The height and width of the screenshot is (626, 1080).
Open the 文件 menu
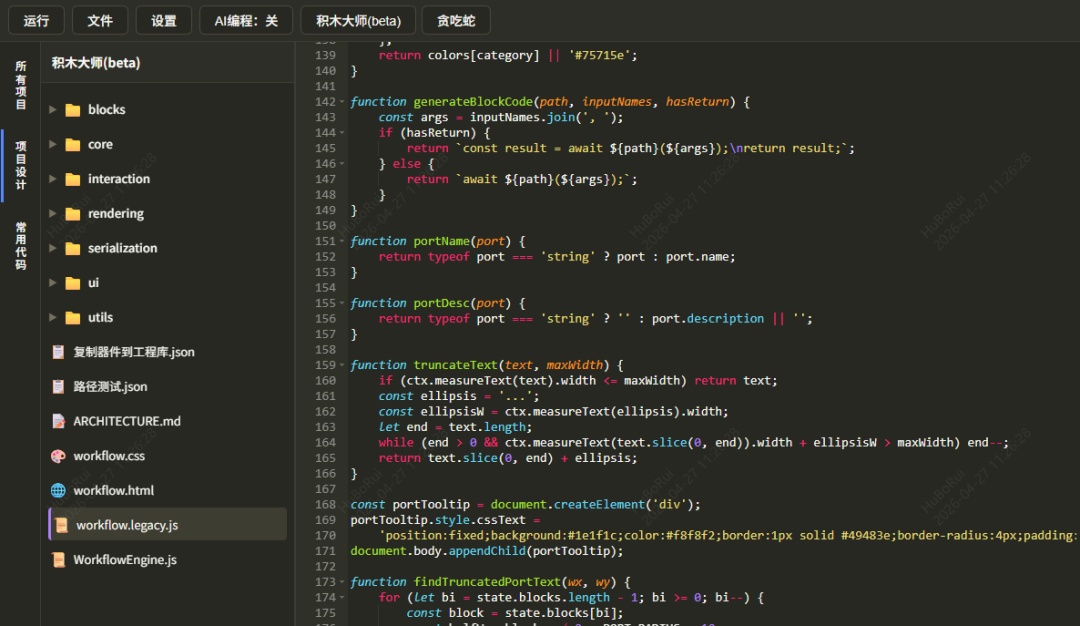(100, 21)
